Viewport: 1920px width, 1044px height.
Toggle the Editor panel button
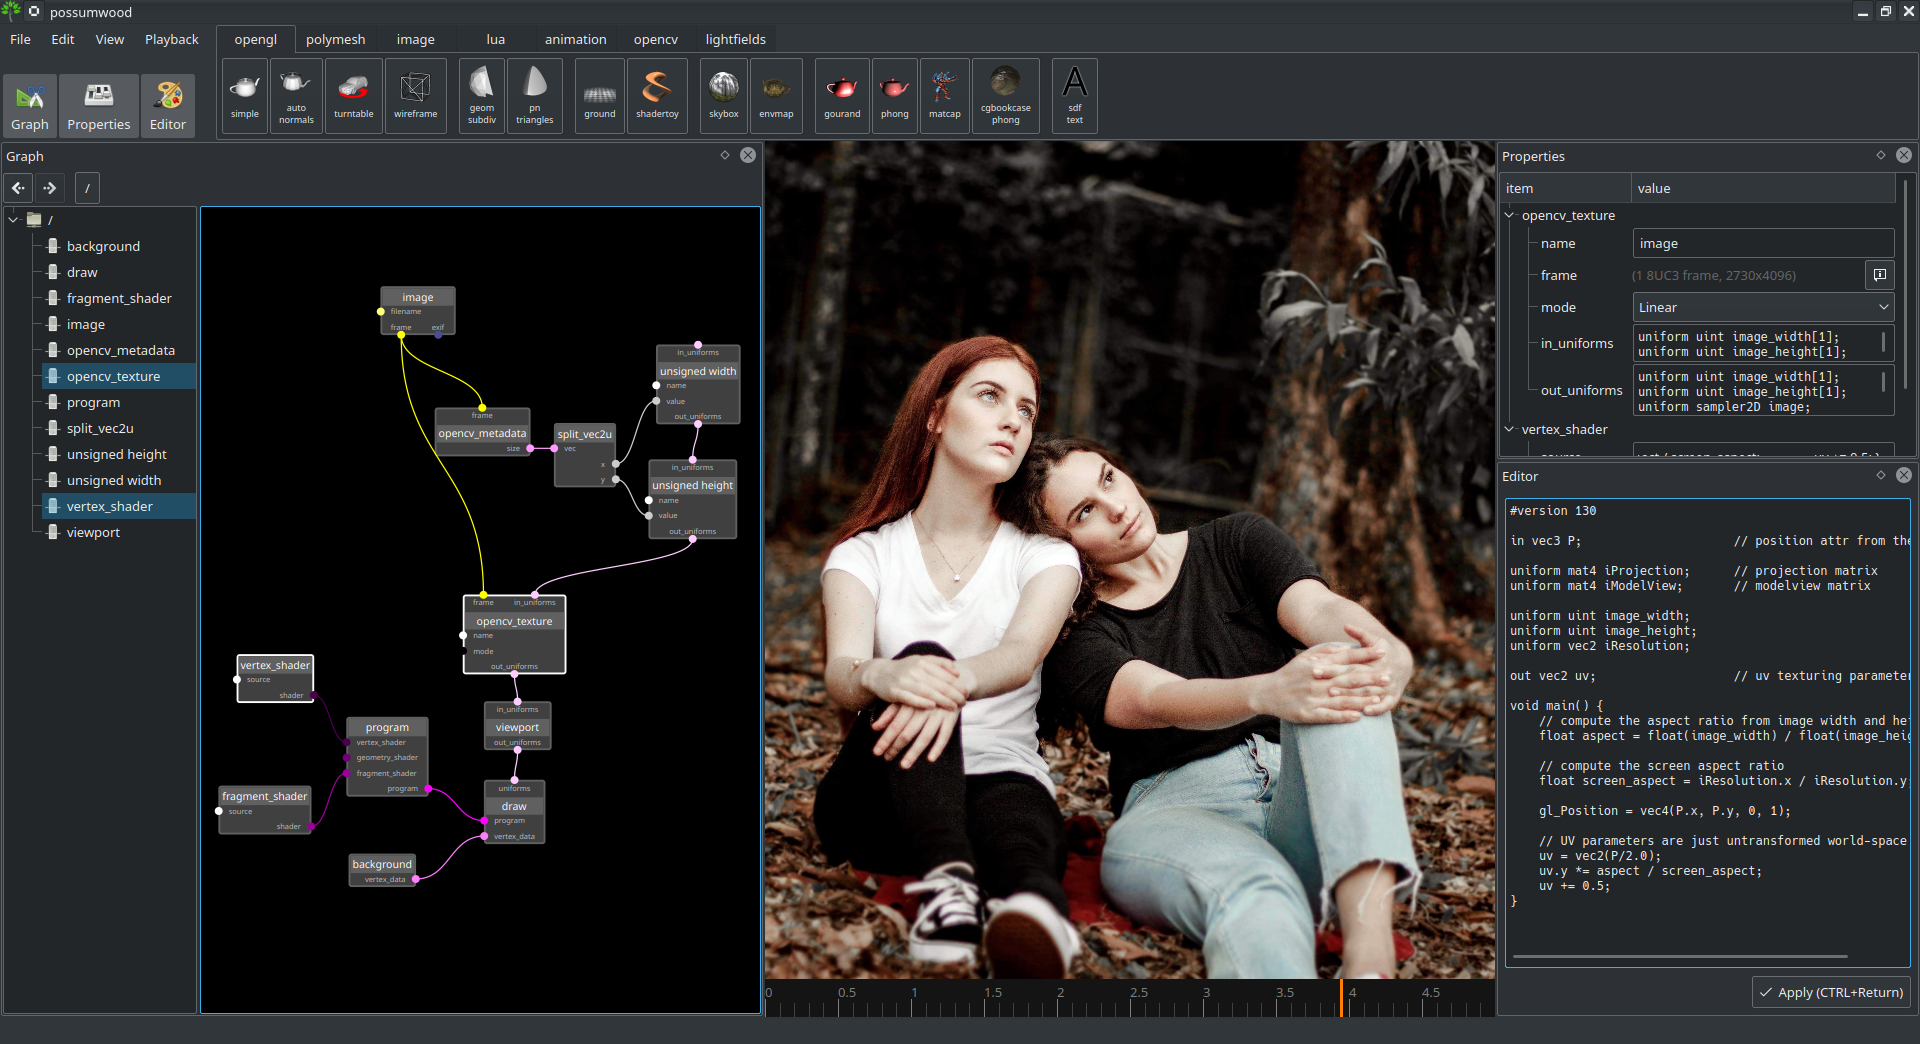(x=168, y=105)
